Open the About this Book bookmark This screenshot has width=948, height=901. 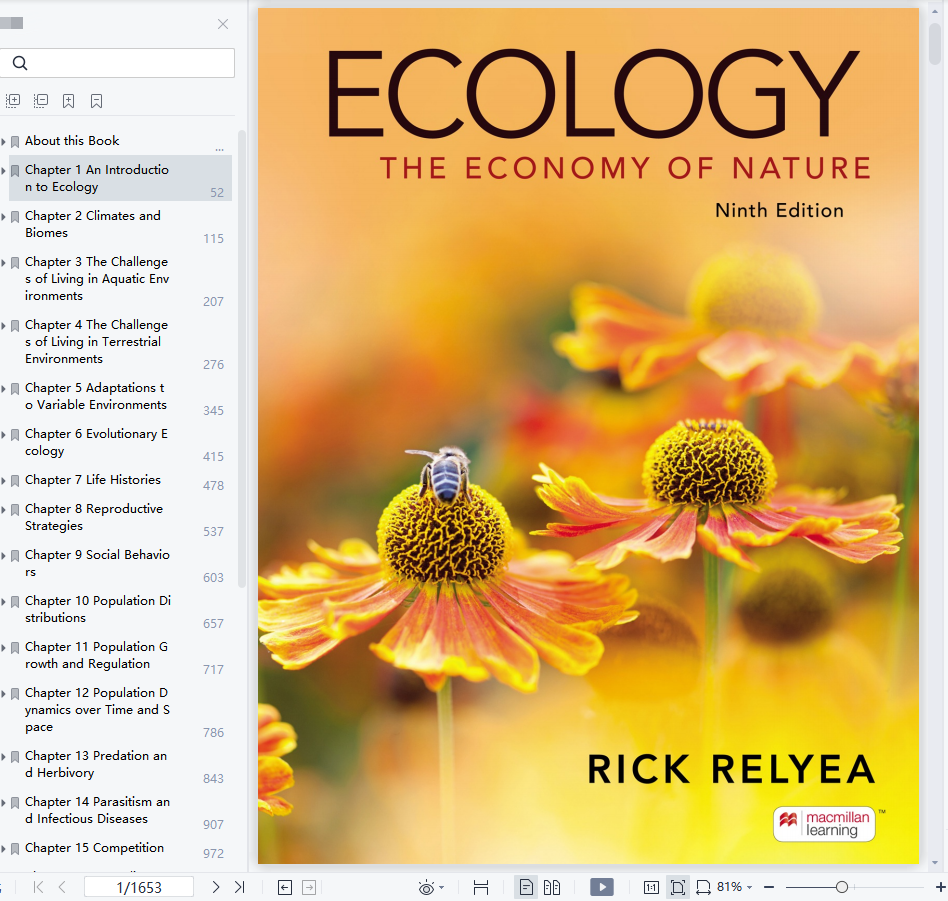coord(72,141)
